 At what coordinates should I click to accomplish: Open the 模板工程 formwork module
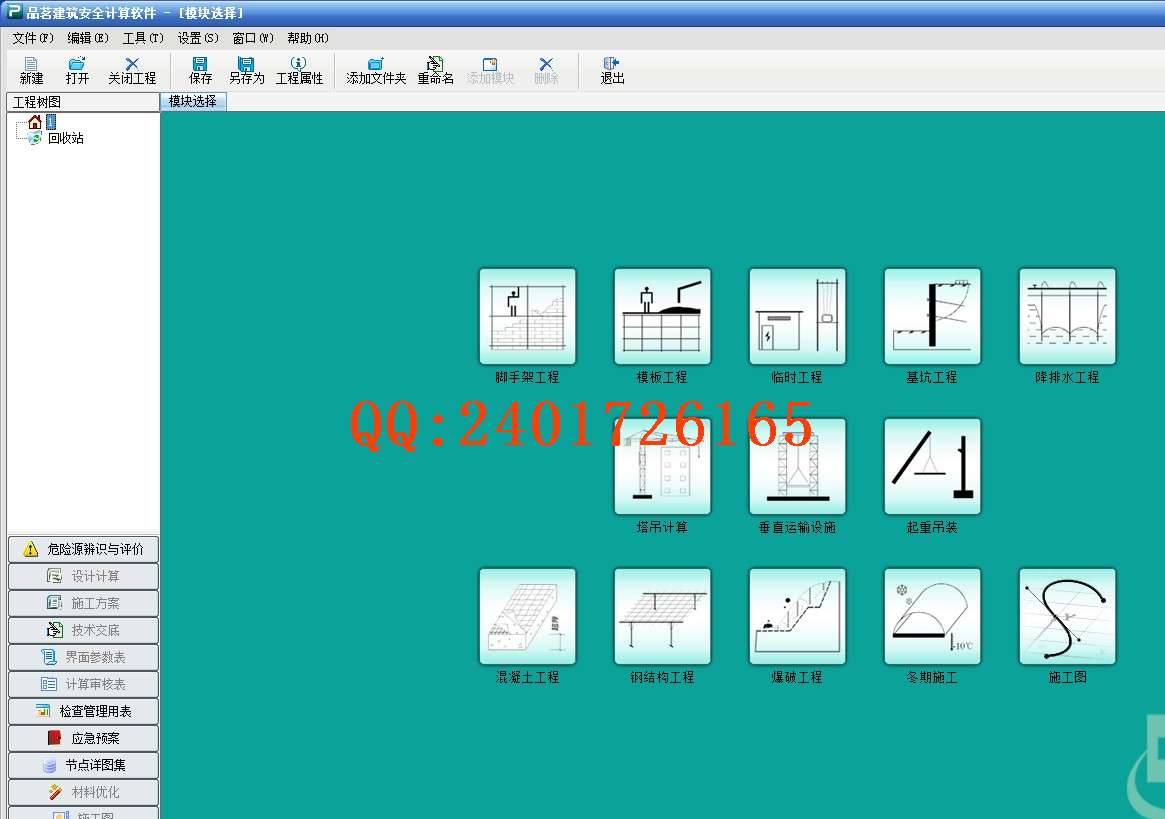pos(662,317)
